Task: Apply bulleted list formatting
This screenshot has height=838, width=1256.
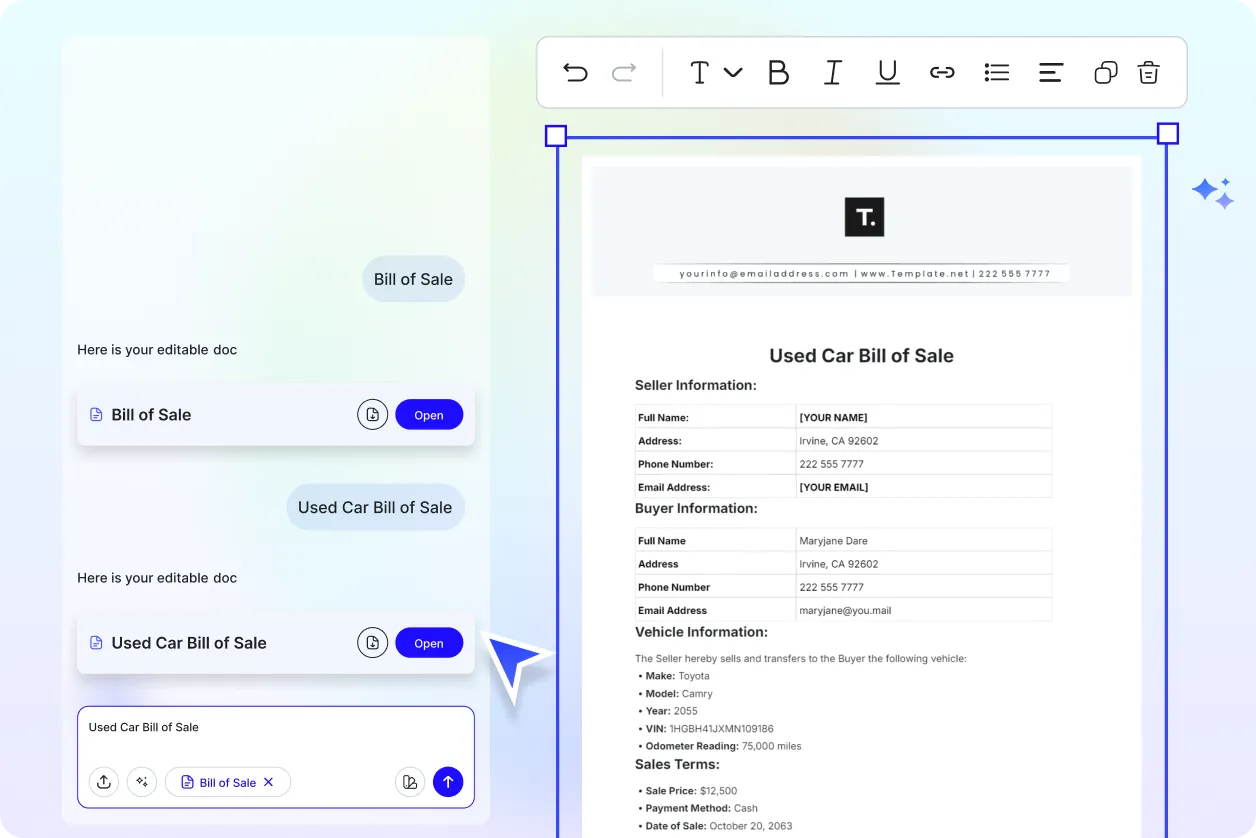Action: pos(997,72)
